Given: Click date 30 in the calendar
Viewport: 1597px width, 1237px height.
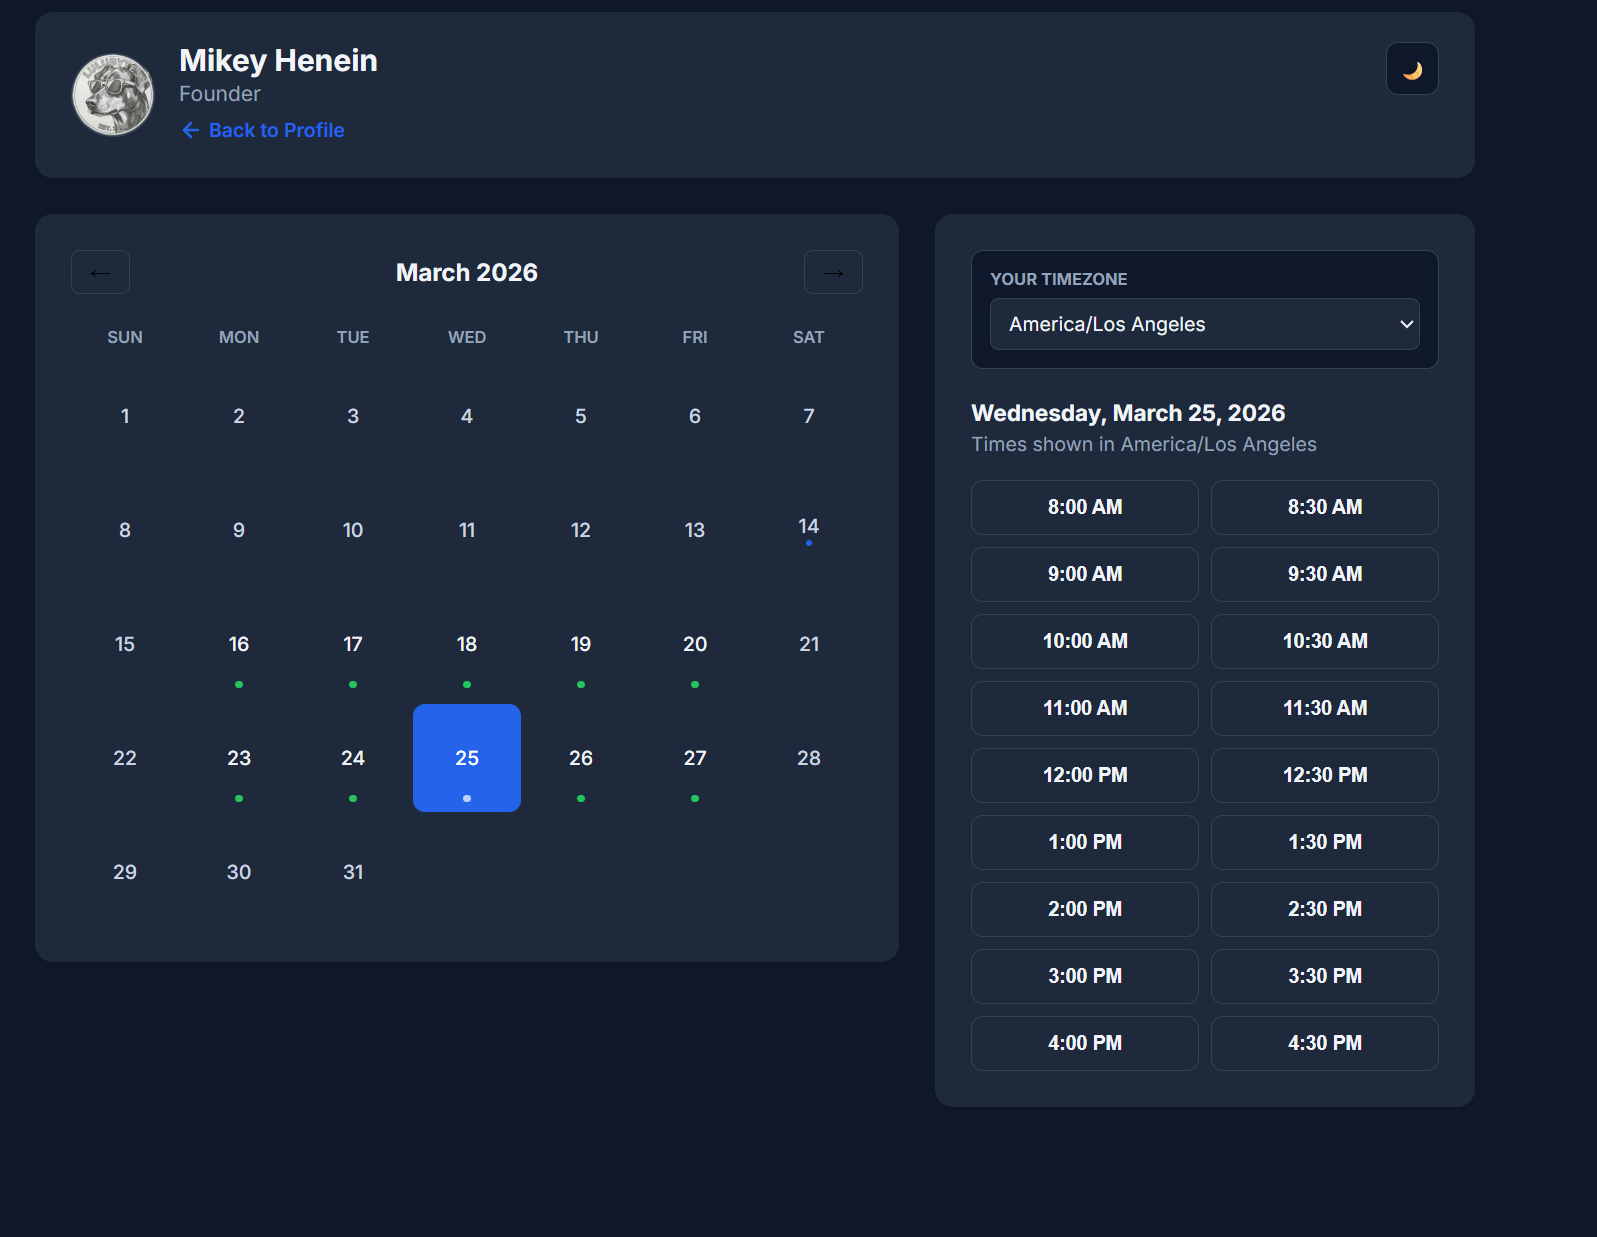Looking at the screenshot, I should (239, 872).
